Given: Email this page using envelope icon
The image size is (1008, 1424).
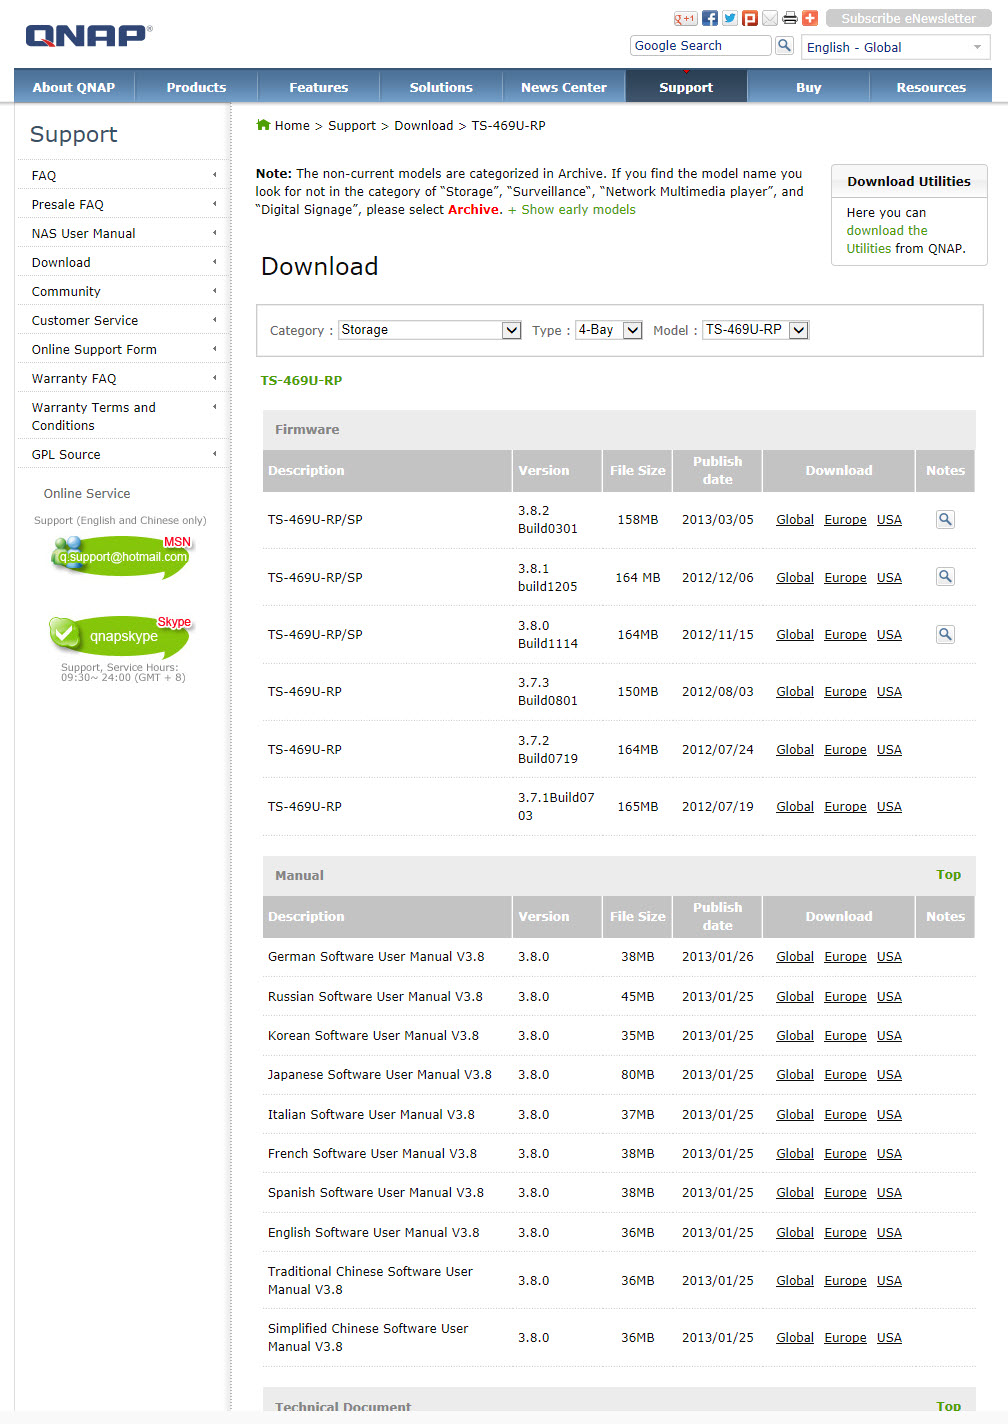Looking at the screenshot, I should (770, 18).
